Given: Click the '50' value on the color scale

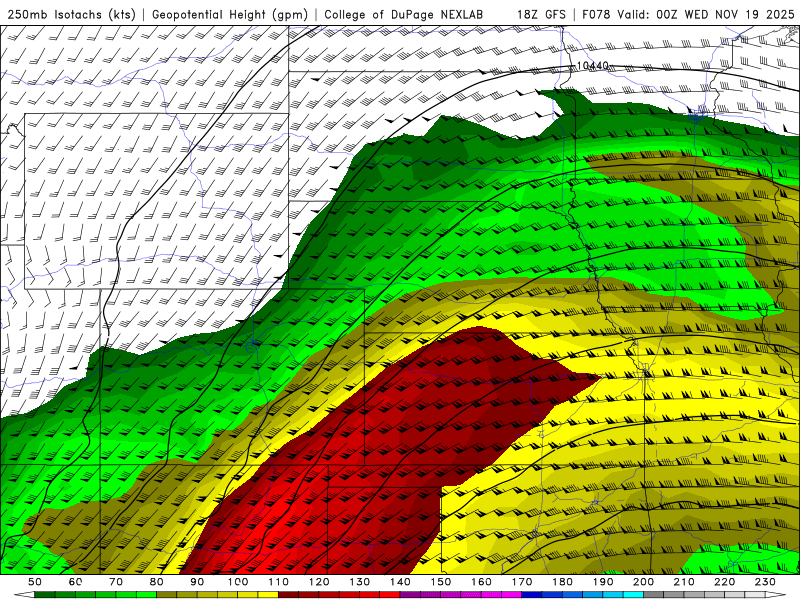Looking at the screenshot, I should point(35,582).
